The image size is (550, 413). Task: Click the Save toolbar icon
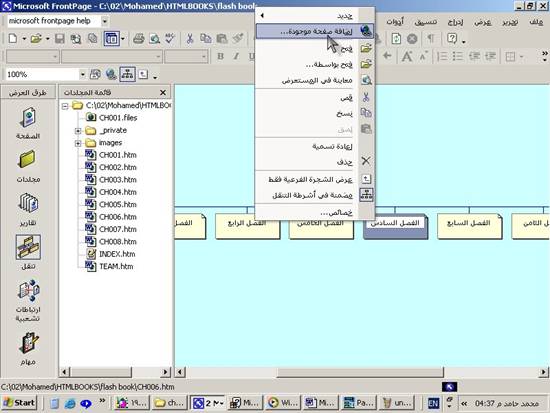60,39
